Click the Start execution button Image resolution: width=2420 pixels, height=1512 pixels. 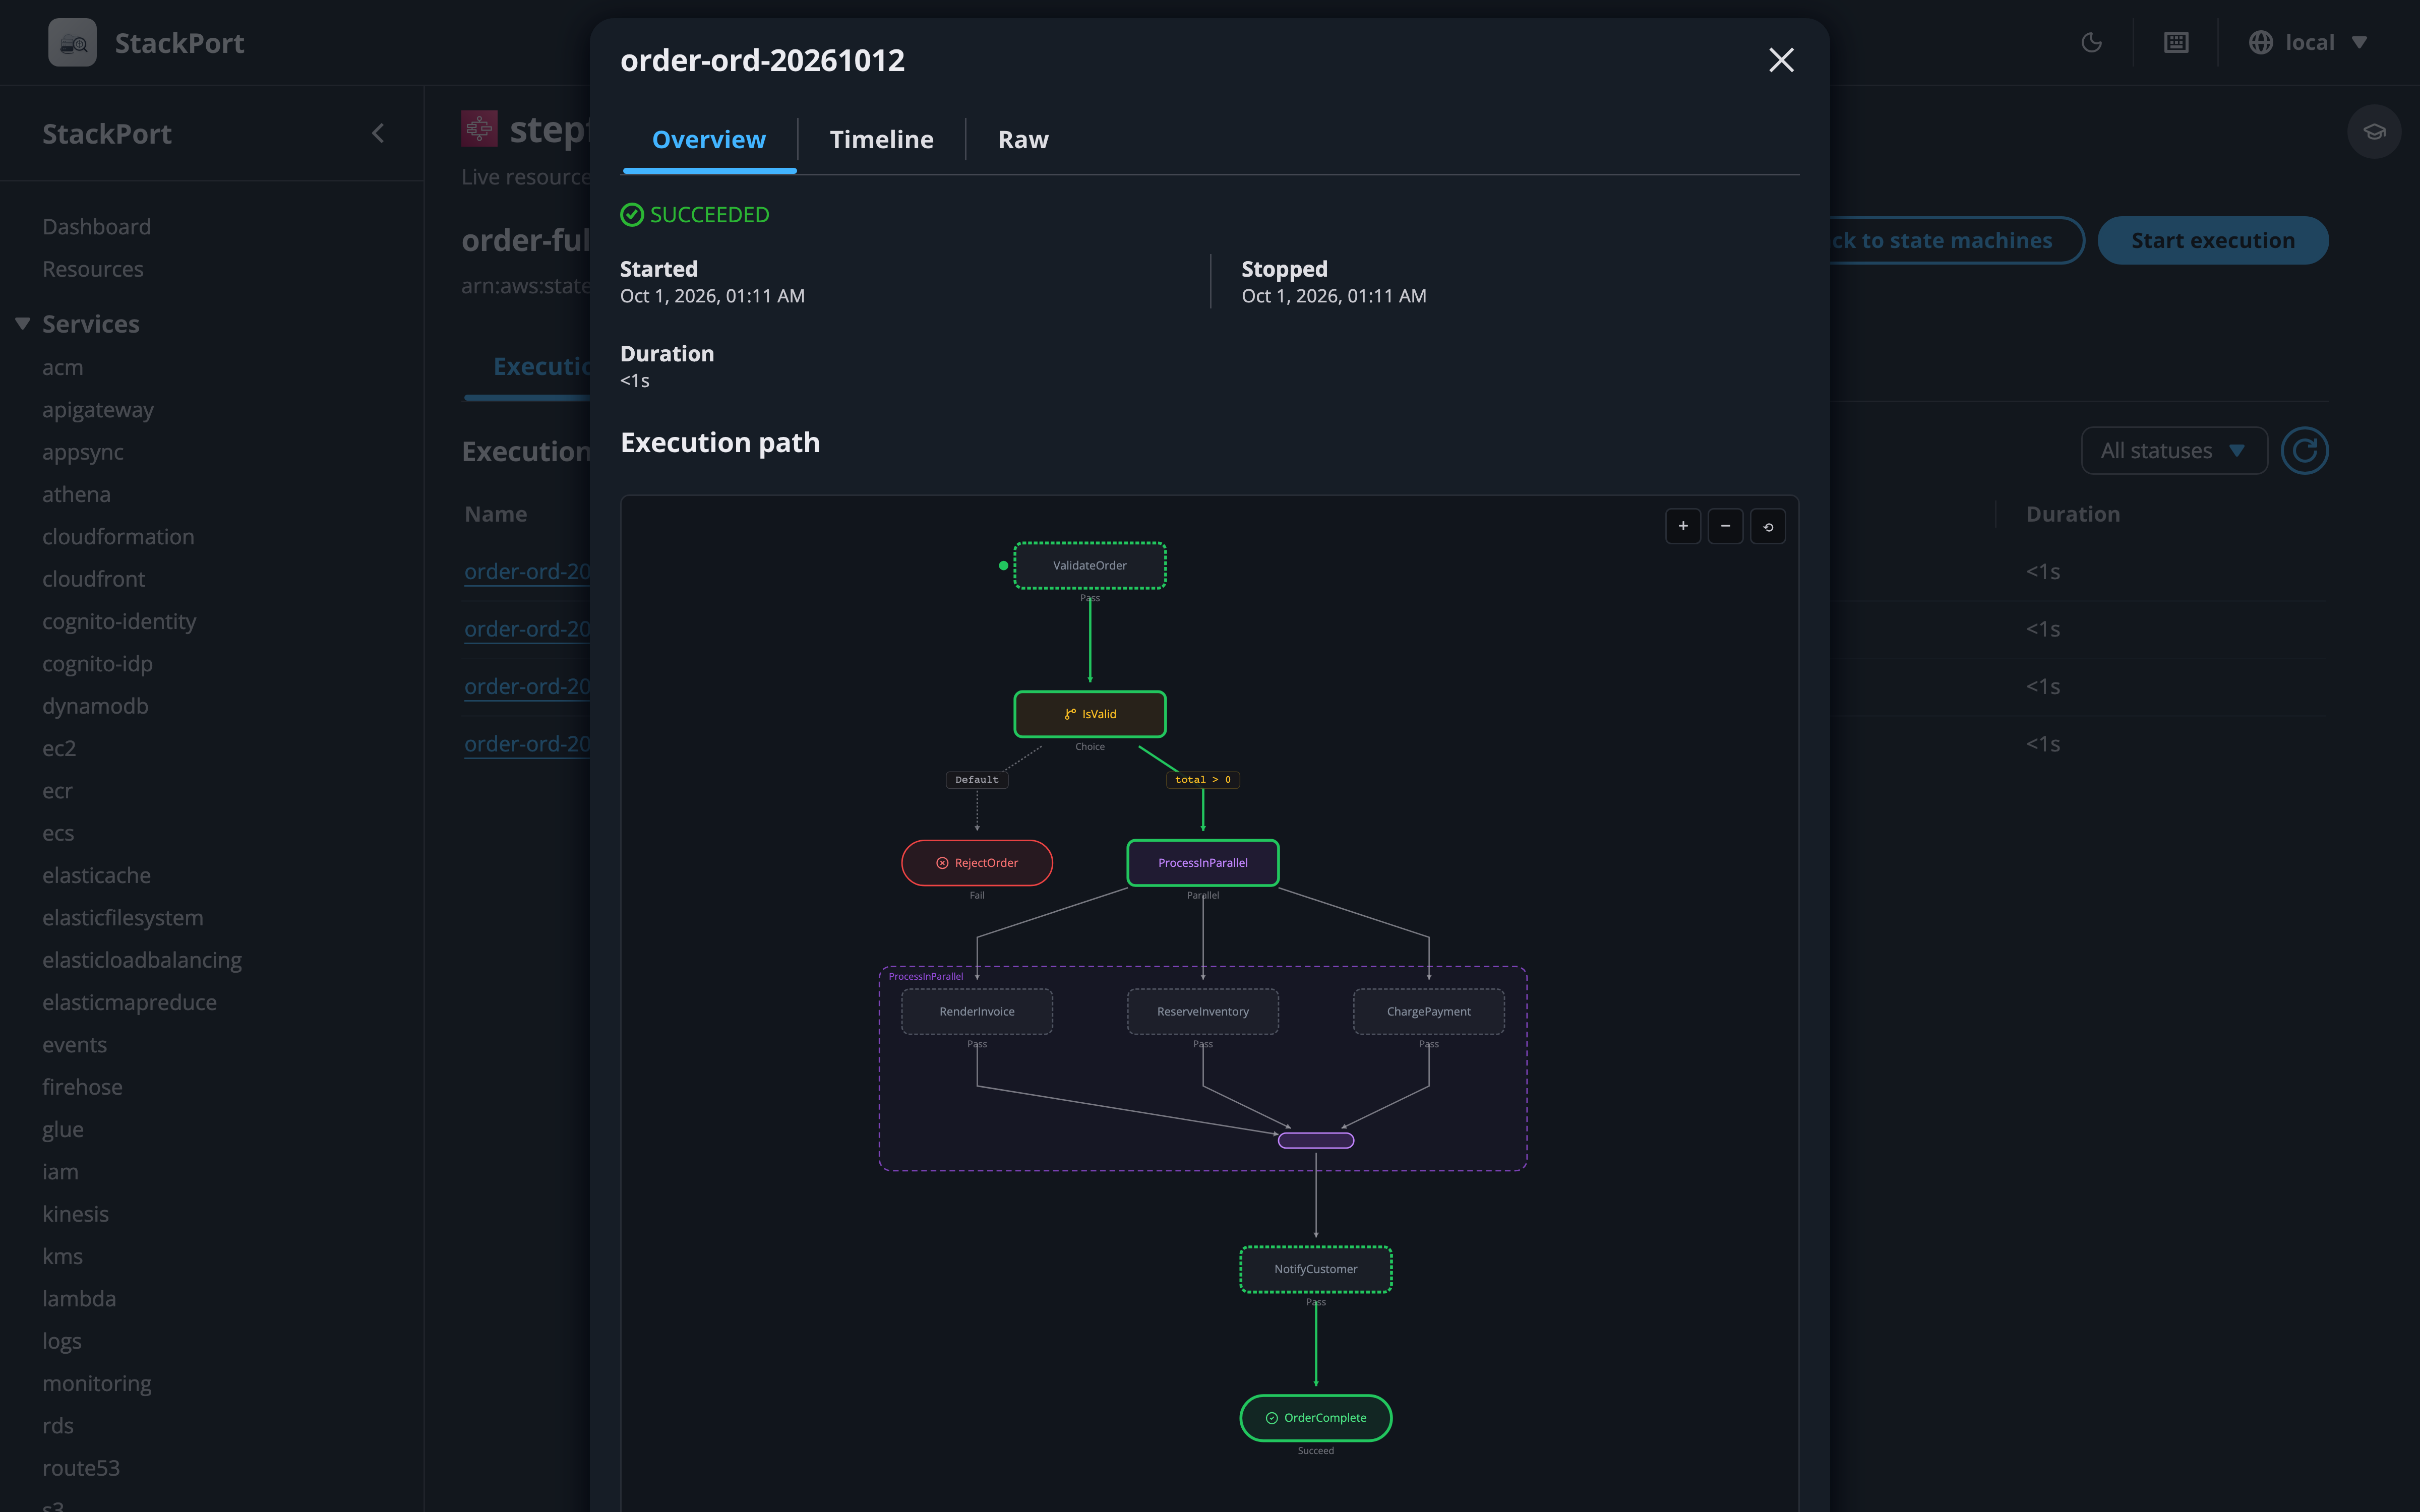(2212, 240)
